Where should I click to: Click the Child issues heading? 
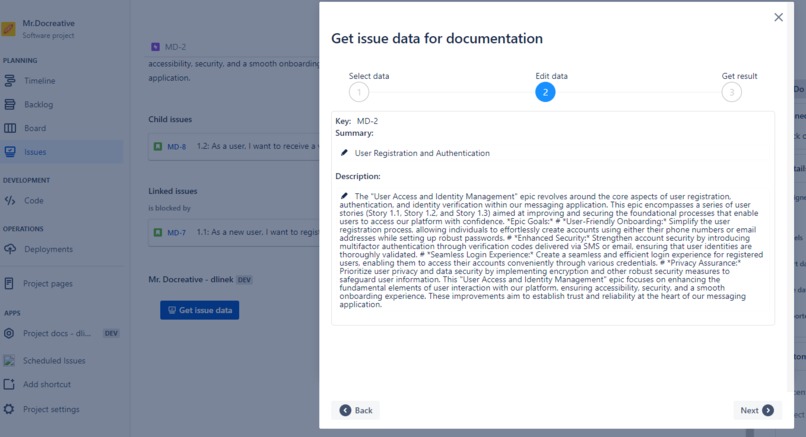click(x=170, y=119)
